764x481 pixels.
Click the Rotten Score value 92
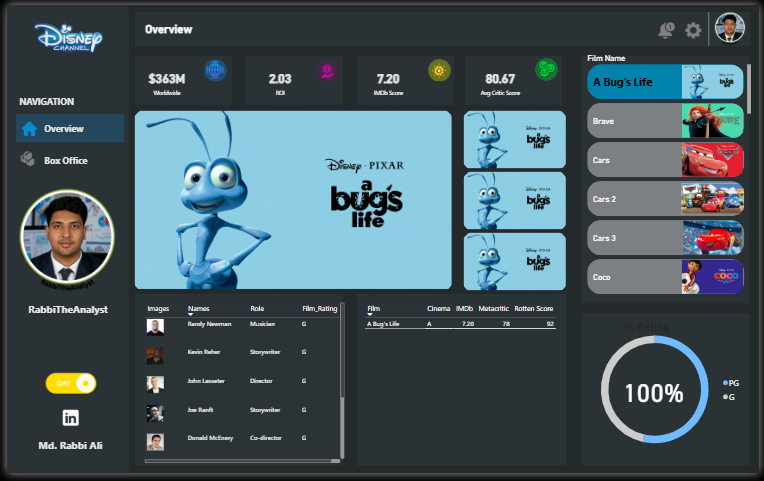[x=550, y=324]
